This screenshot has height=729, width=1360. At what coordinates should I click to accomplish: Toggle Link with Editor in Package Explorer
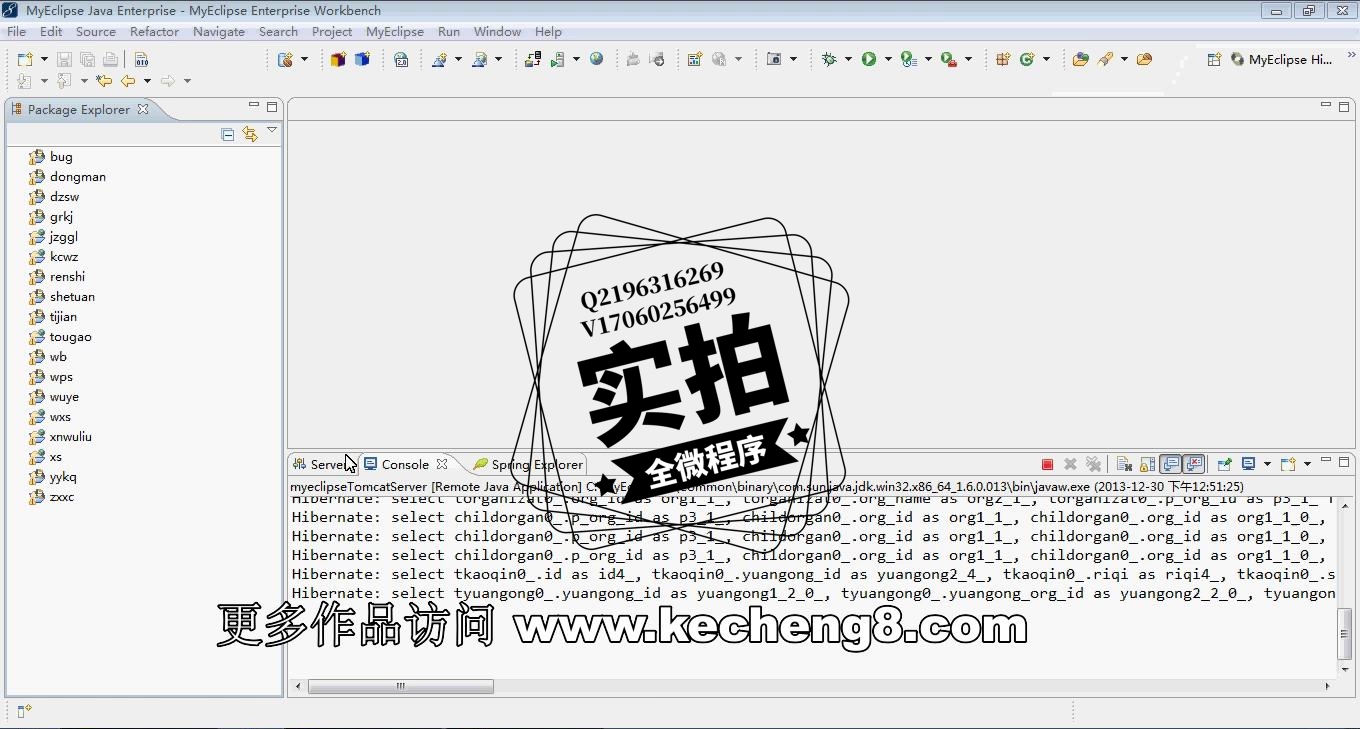pos(250,134)
